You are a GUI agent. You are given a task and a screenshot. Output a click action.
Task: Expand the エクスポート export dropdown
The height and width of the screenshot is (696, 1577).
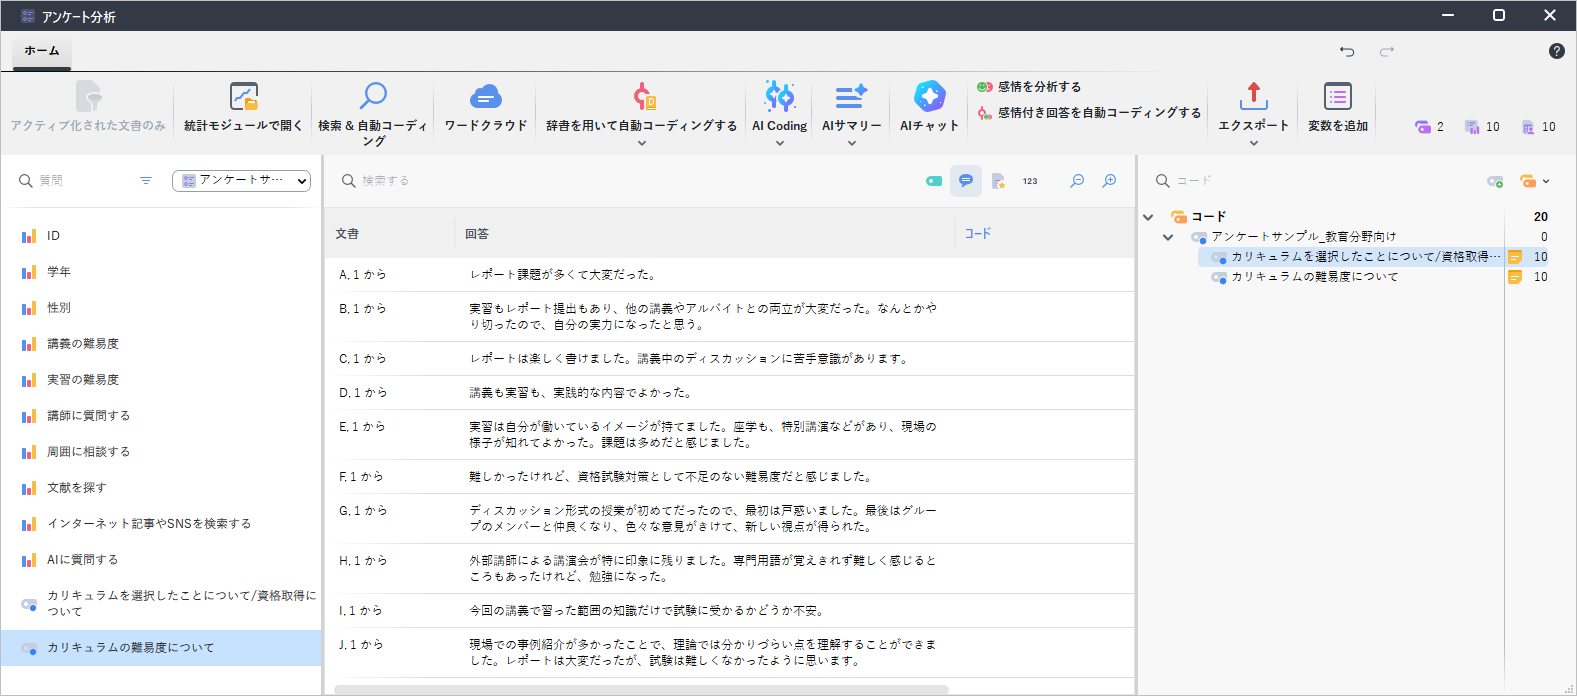1253,143
